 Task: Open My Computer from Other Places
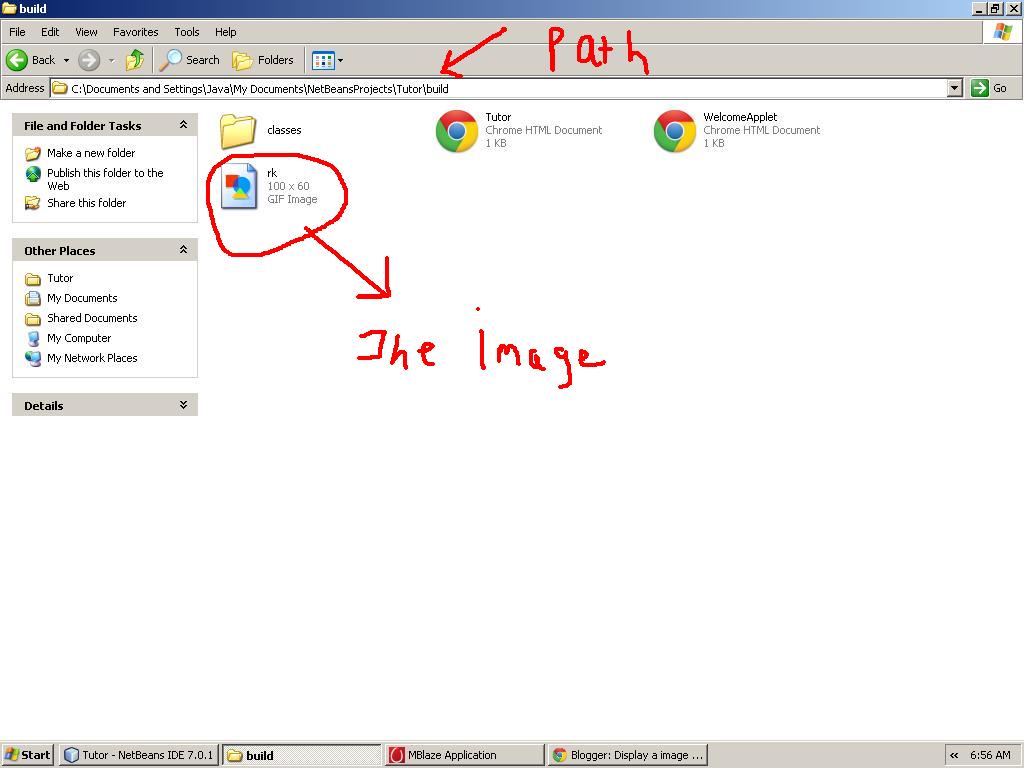[78, 338]
